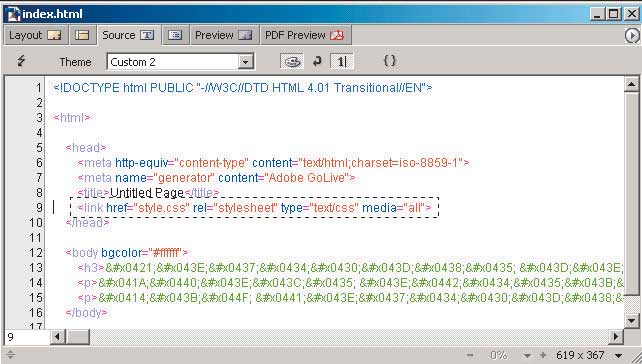642x364 pixels.
Task: Click the "Adobe GoLive" generator value
Action: pos(306,178)
